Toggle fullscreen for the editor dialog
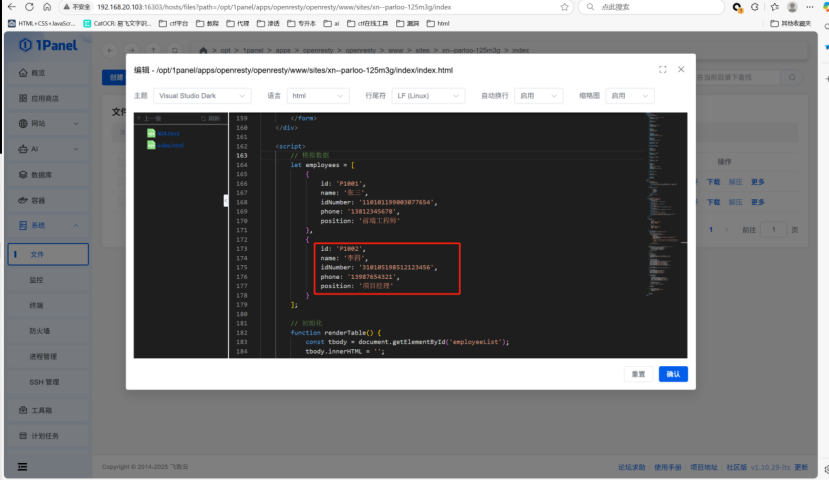This screenshot has height=480, width=829. point(662,69)
